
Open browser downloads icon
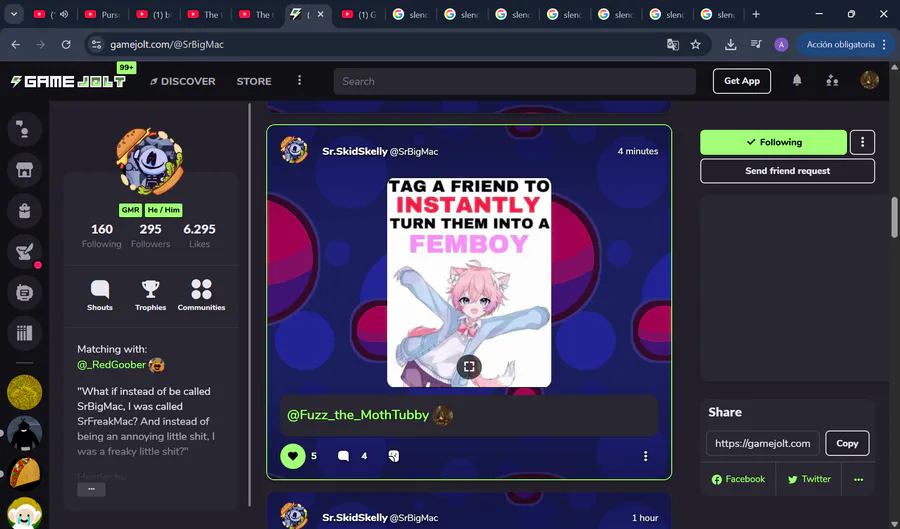coord(730,44)
